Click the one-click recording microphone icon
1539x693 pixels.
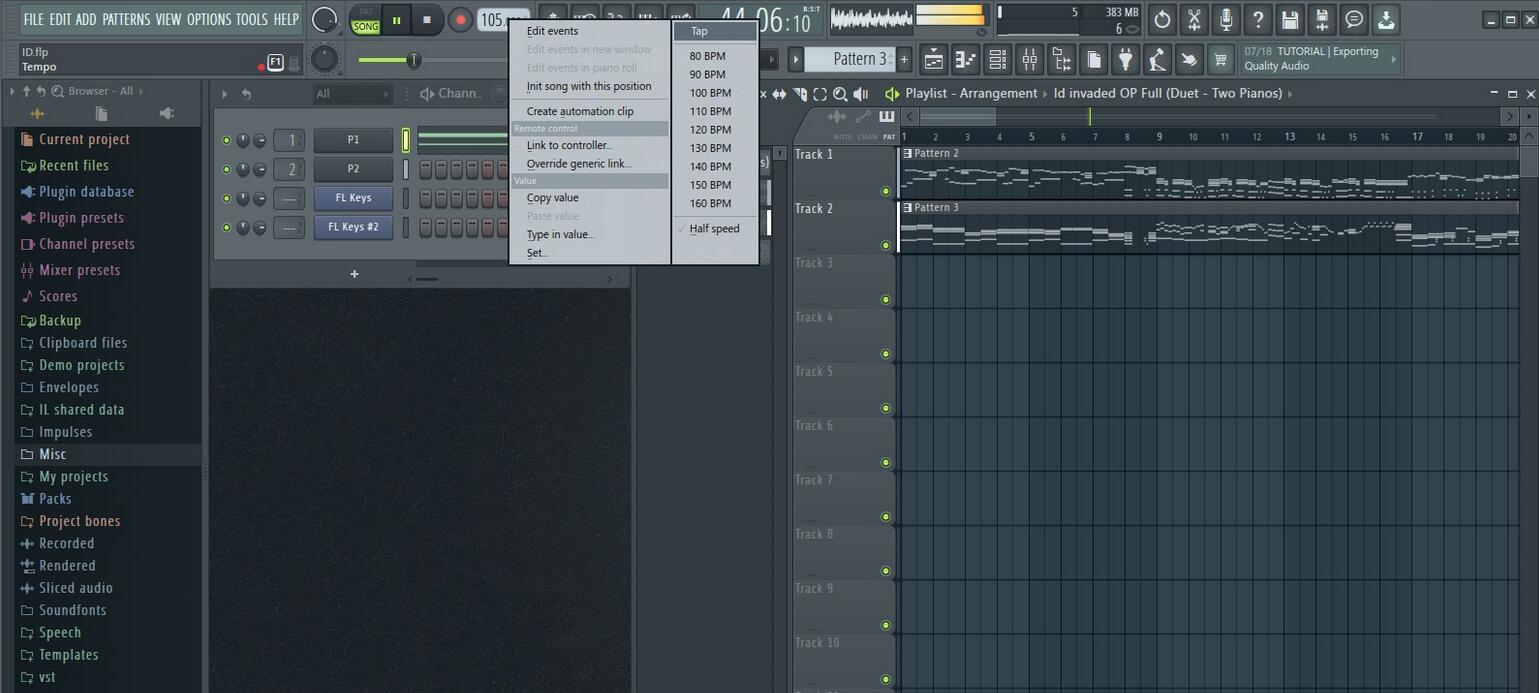1226,19
